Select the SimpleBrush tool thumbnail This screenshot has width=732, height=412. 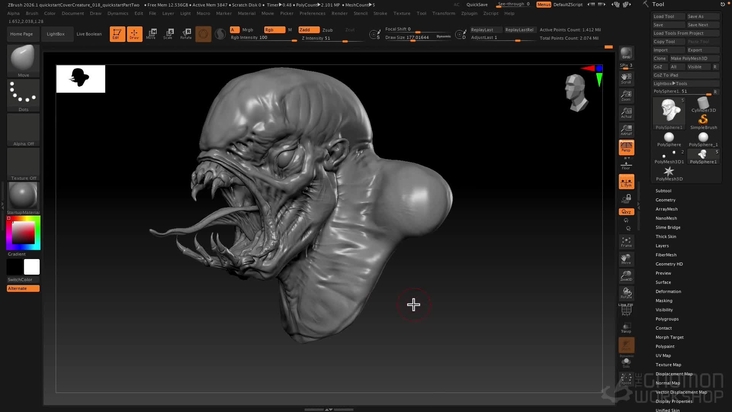703,122
